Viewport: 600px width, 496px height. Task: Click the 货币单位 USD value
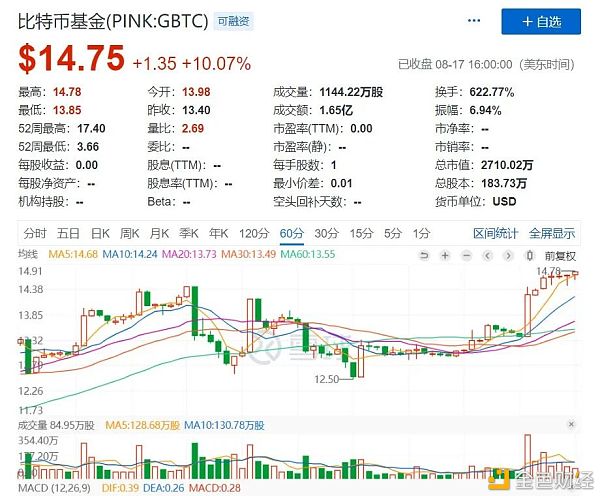[504, 201]
